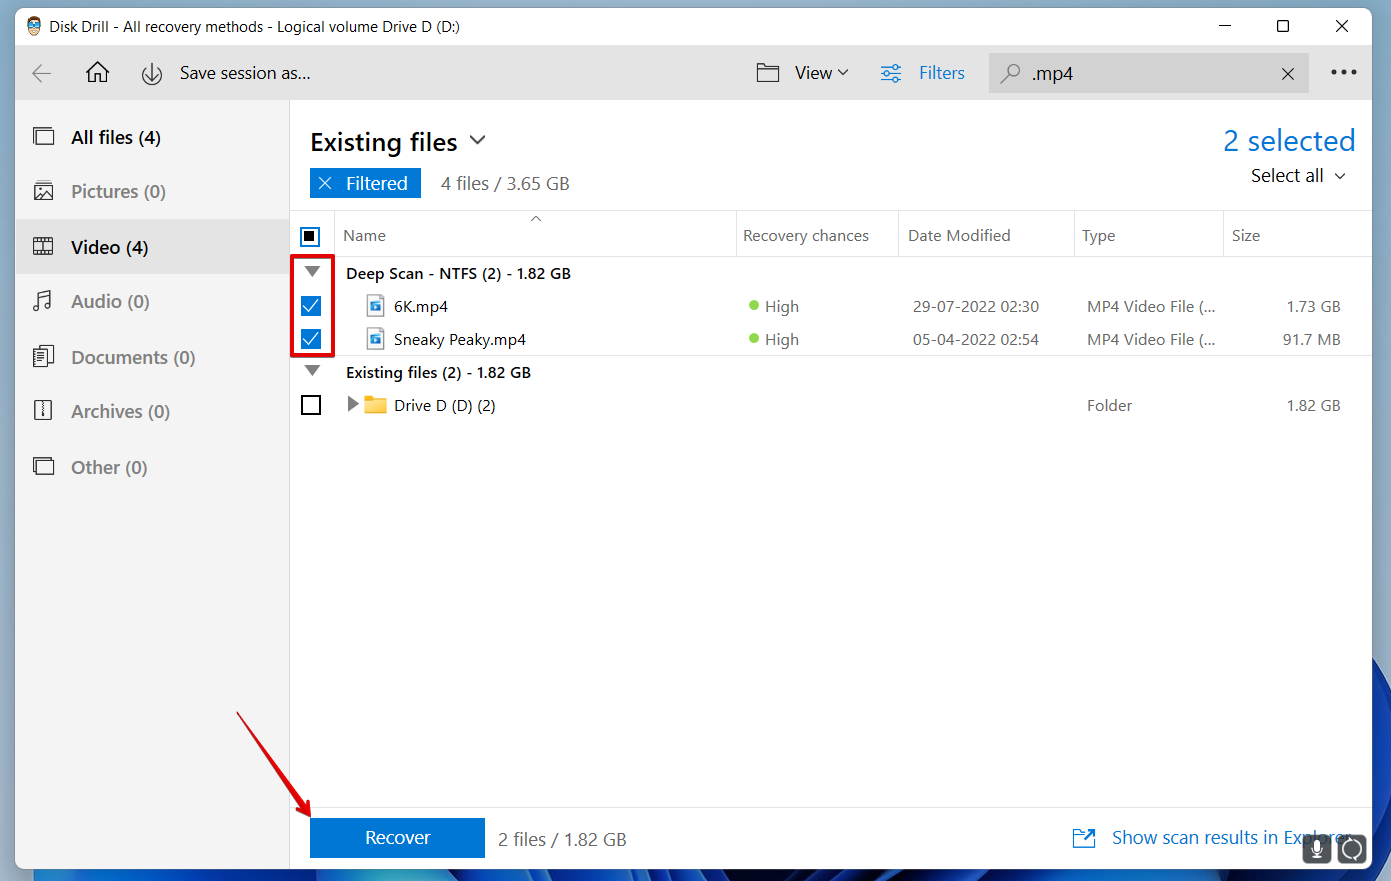The width and height of the screenshot is (1391, 881).
Task: Click the search magnifier icon
Action: click(x=1011, y=73)
